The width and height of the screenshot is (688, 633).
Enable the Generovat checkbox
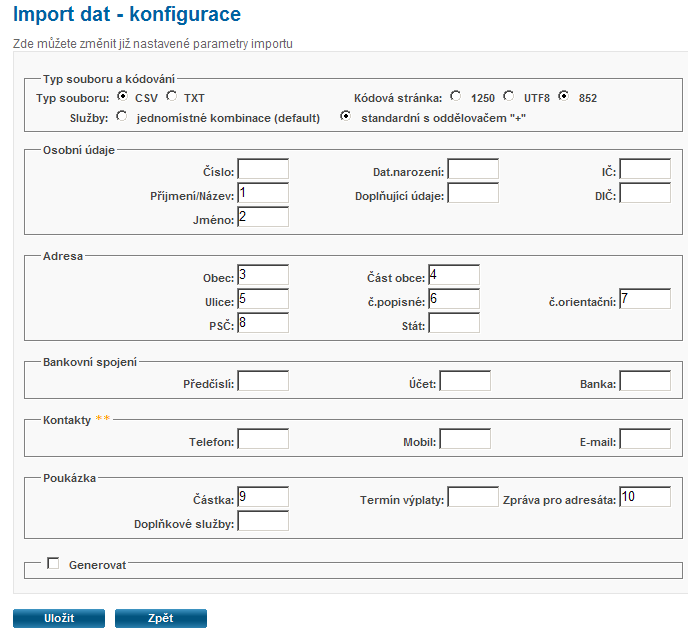coord(53,563)
